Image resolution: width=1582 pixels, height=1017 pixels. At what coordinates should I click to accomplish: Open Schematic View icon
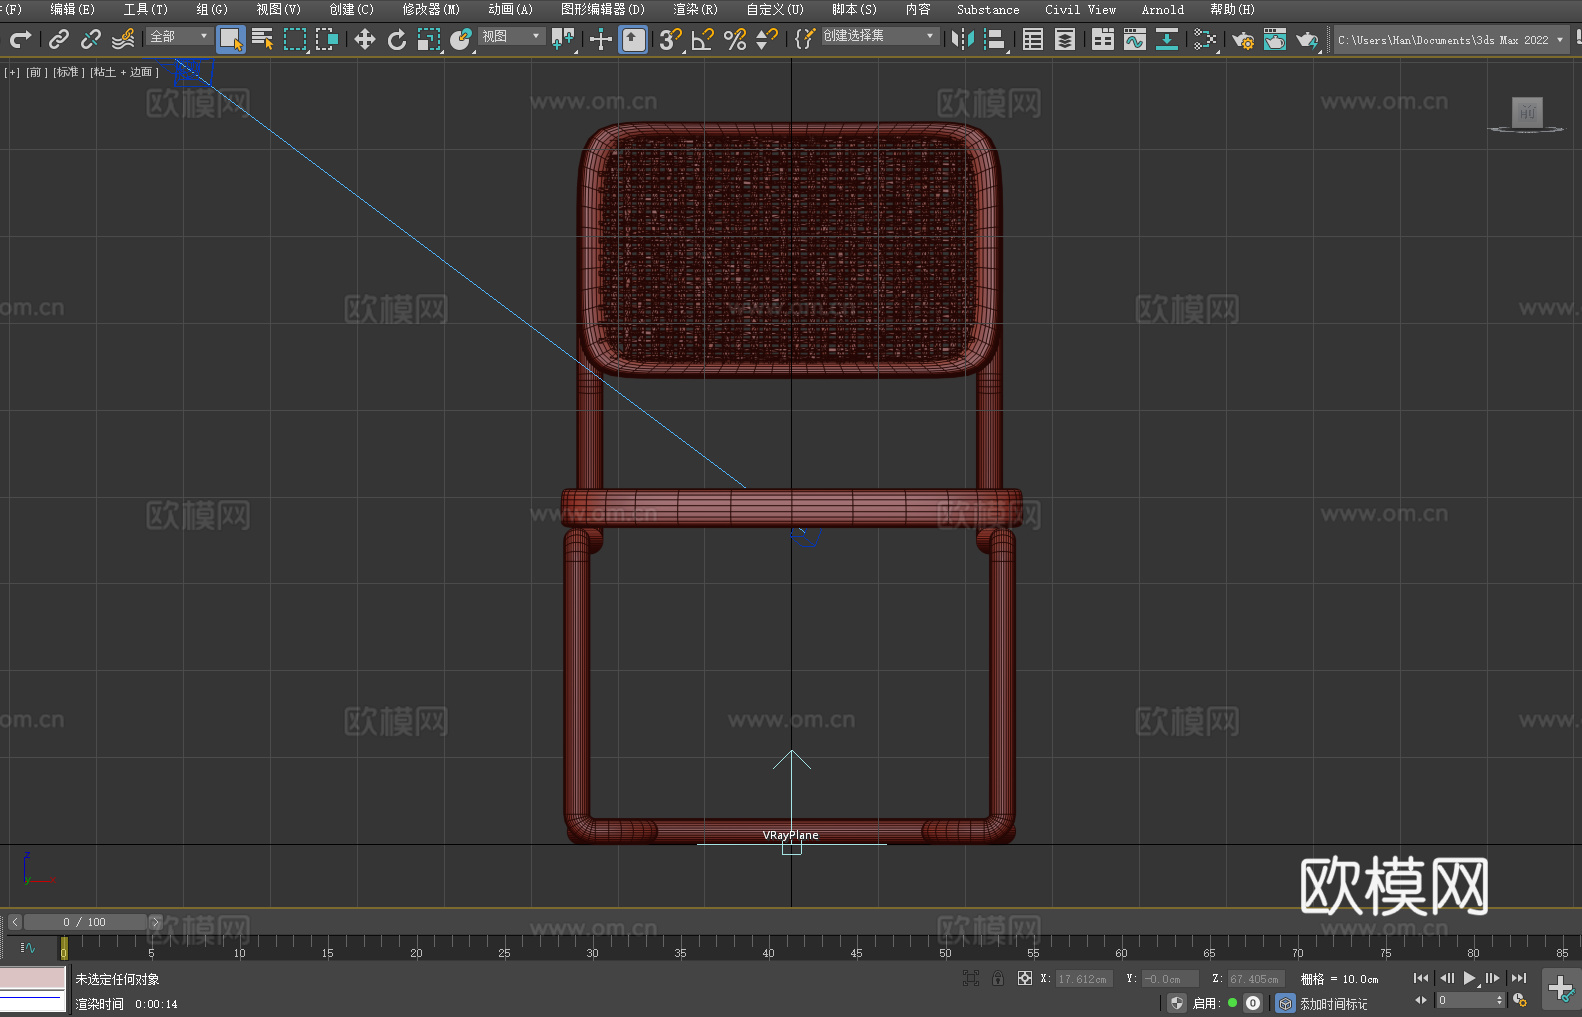pyautogui.click(x=1205, y=39)
